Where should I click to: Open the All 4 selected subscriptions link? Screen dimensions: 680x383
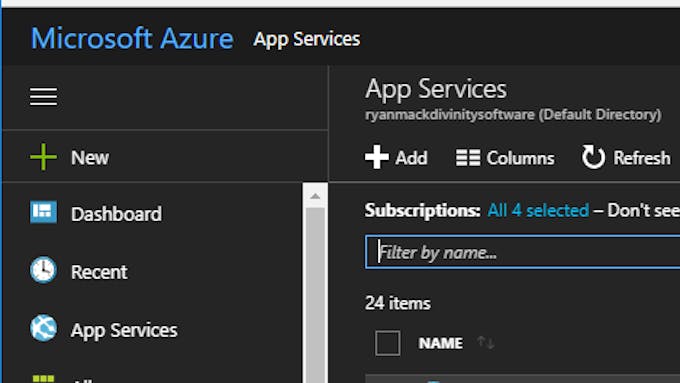(x=538, y=210)
